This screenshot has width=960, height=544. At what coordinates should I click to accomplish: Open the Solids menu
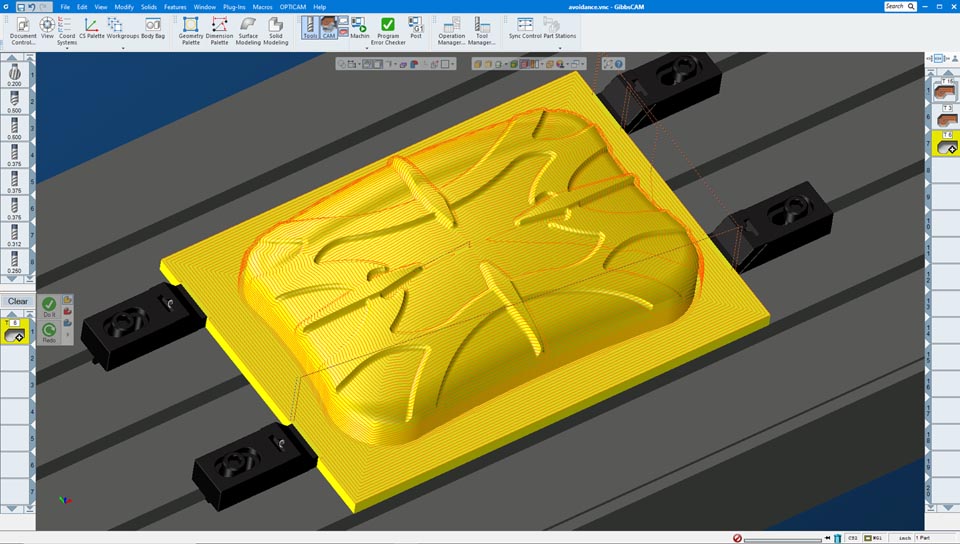click(149, 7)
